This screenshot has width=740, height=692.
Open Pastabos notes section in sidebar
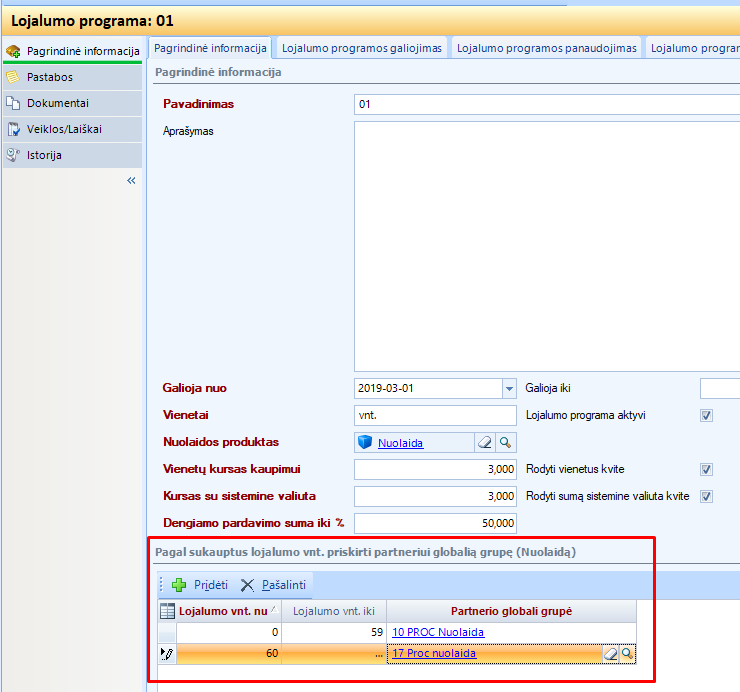click(49, 77)
